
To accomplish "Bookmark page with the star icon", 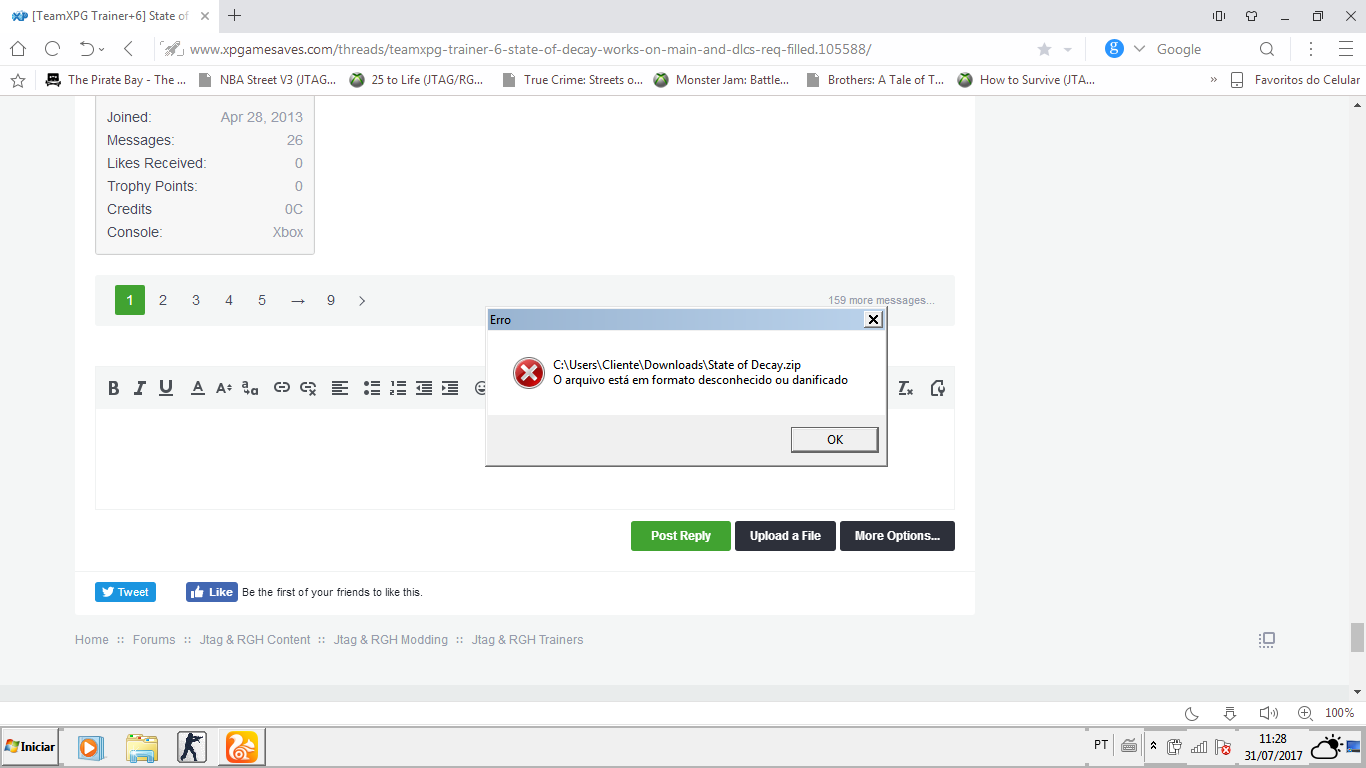I will point(1044,49).
